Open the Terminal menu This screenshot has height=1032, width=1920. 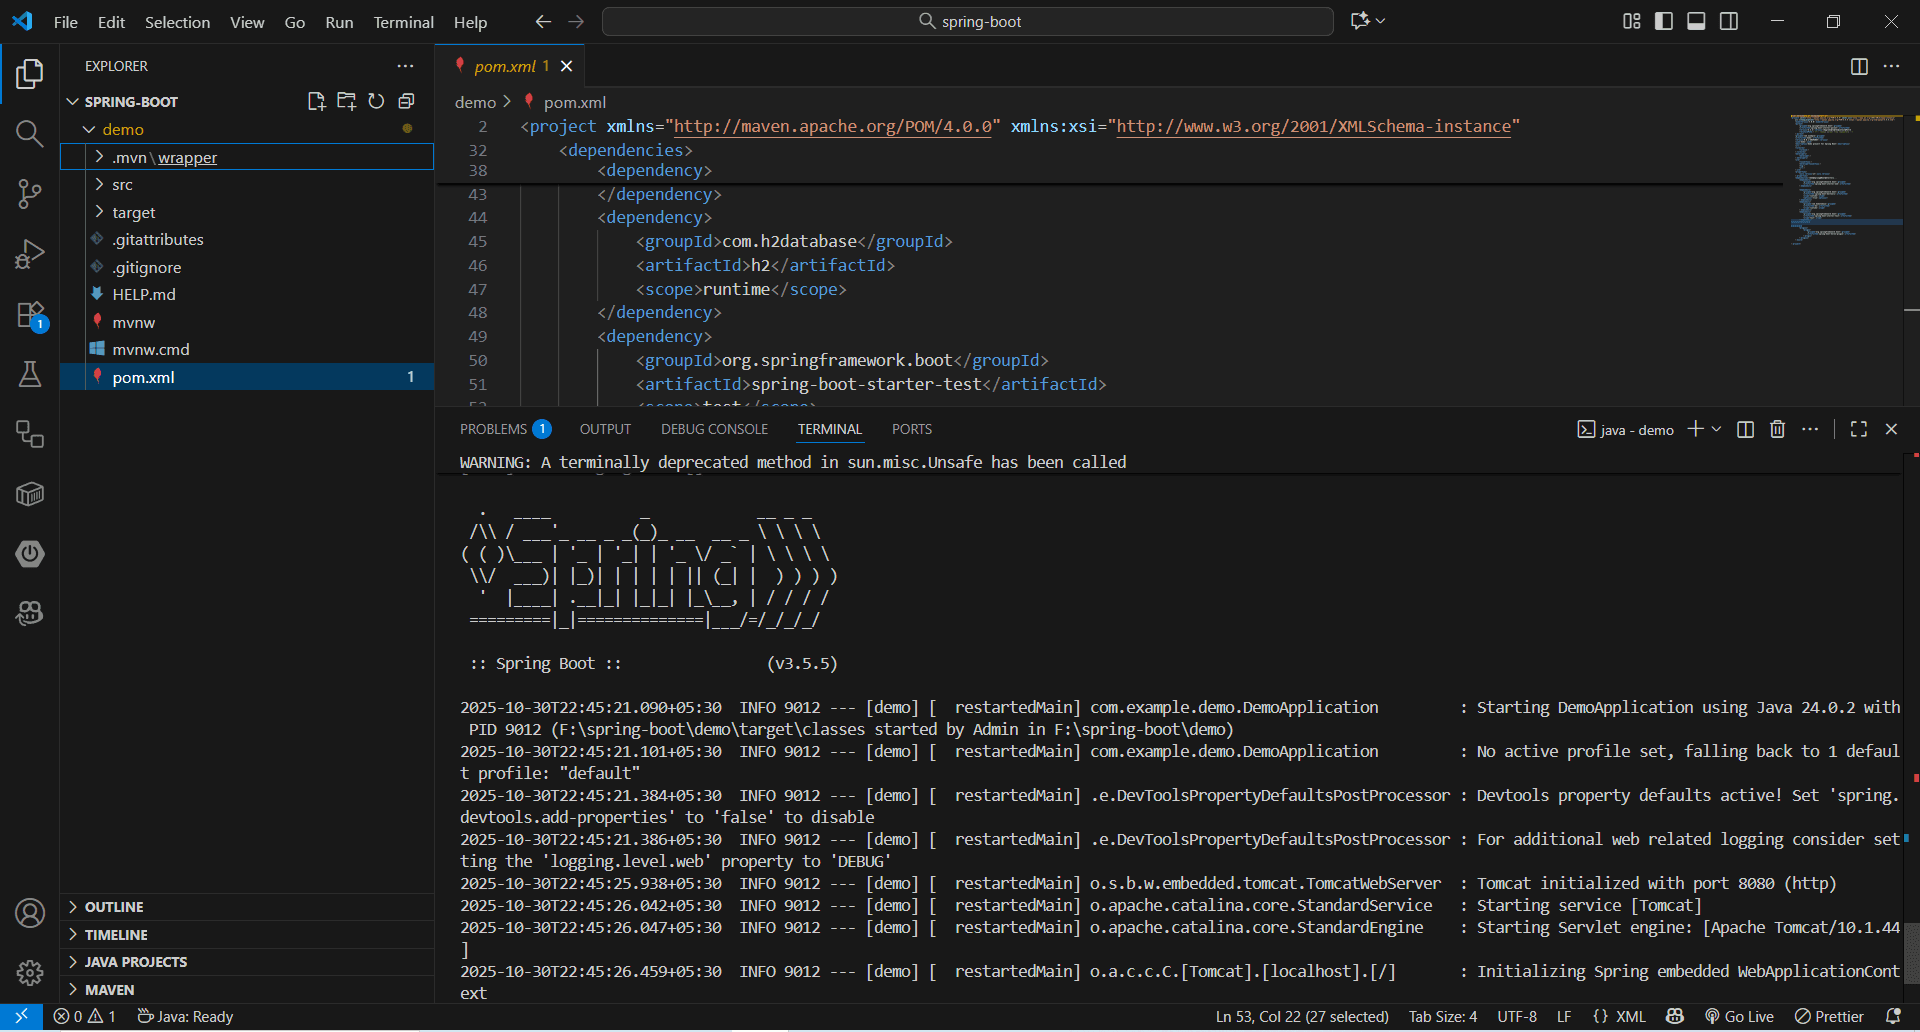pos(404,22)
